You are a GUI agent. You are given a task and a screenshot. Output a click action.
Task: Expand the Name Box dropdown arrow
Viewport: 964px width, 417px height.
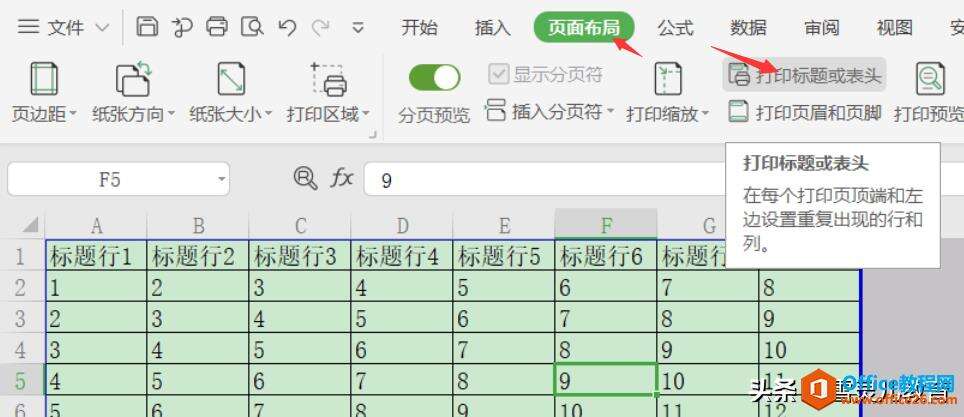[221, 180]
